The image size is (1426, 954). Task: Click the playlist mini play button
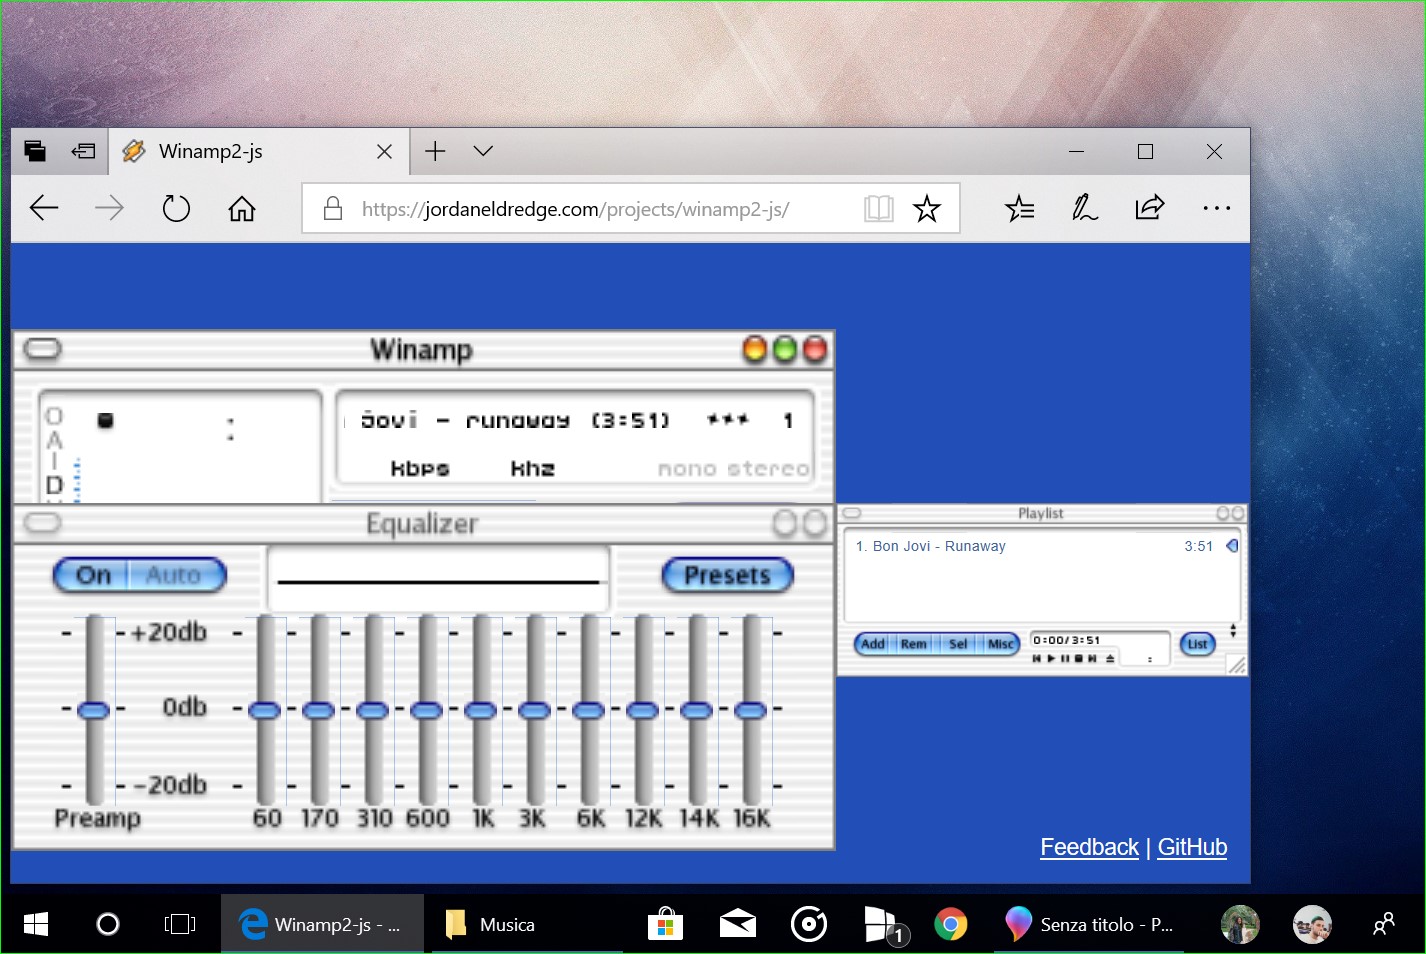tap(1051, 658)
